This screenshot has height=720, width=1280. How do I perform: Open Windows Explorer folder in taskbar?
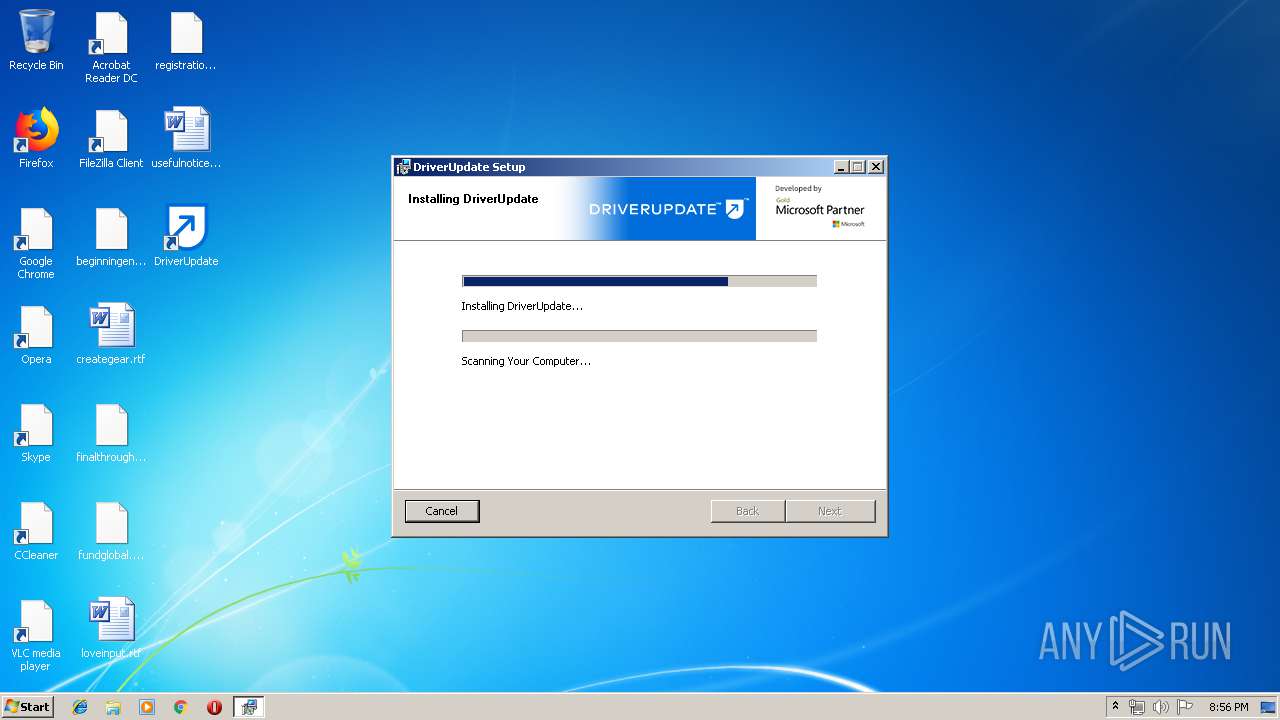113,707
